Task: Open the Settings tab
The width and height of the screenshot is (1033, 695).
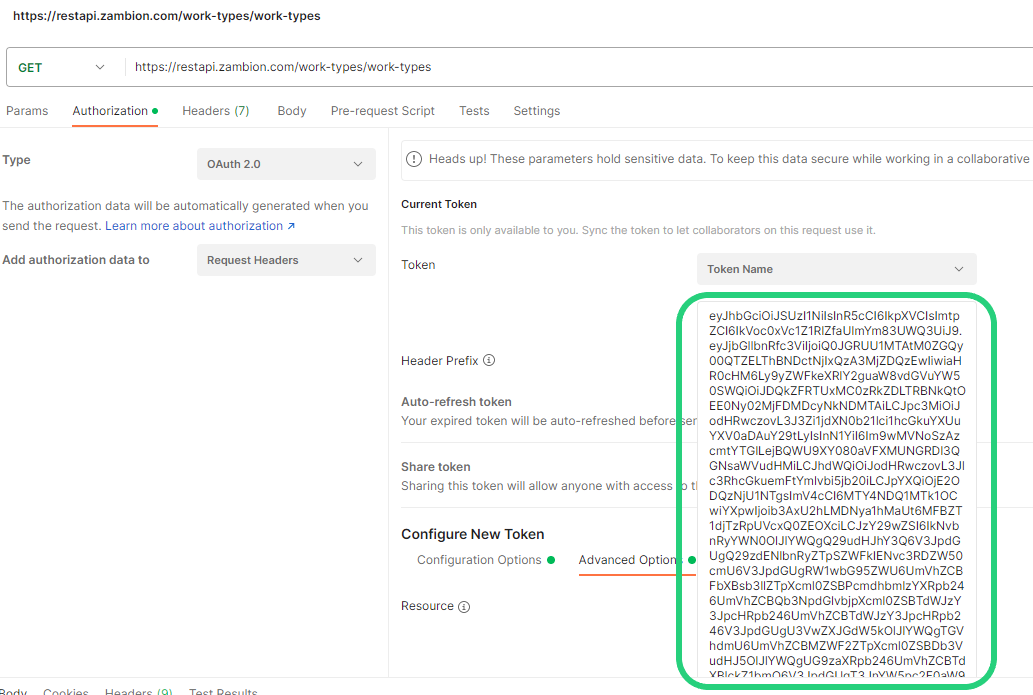Action: pyautogui.click(x=537, y=111)
